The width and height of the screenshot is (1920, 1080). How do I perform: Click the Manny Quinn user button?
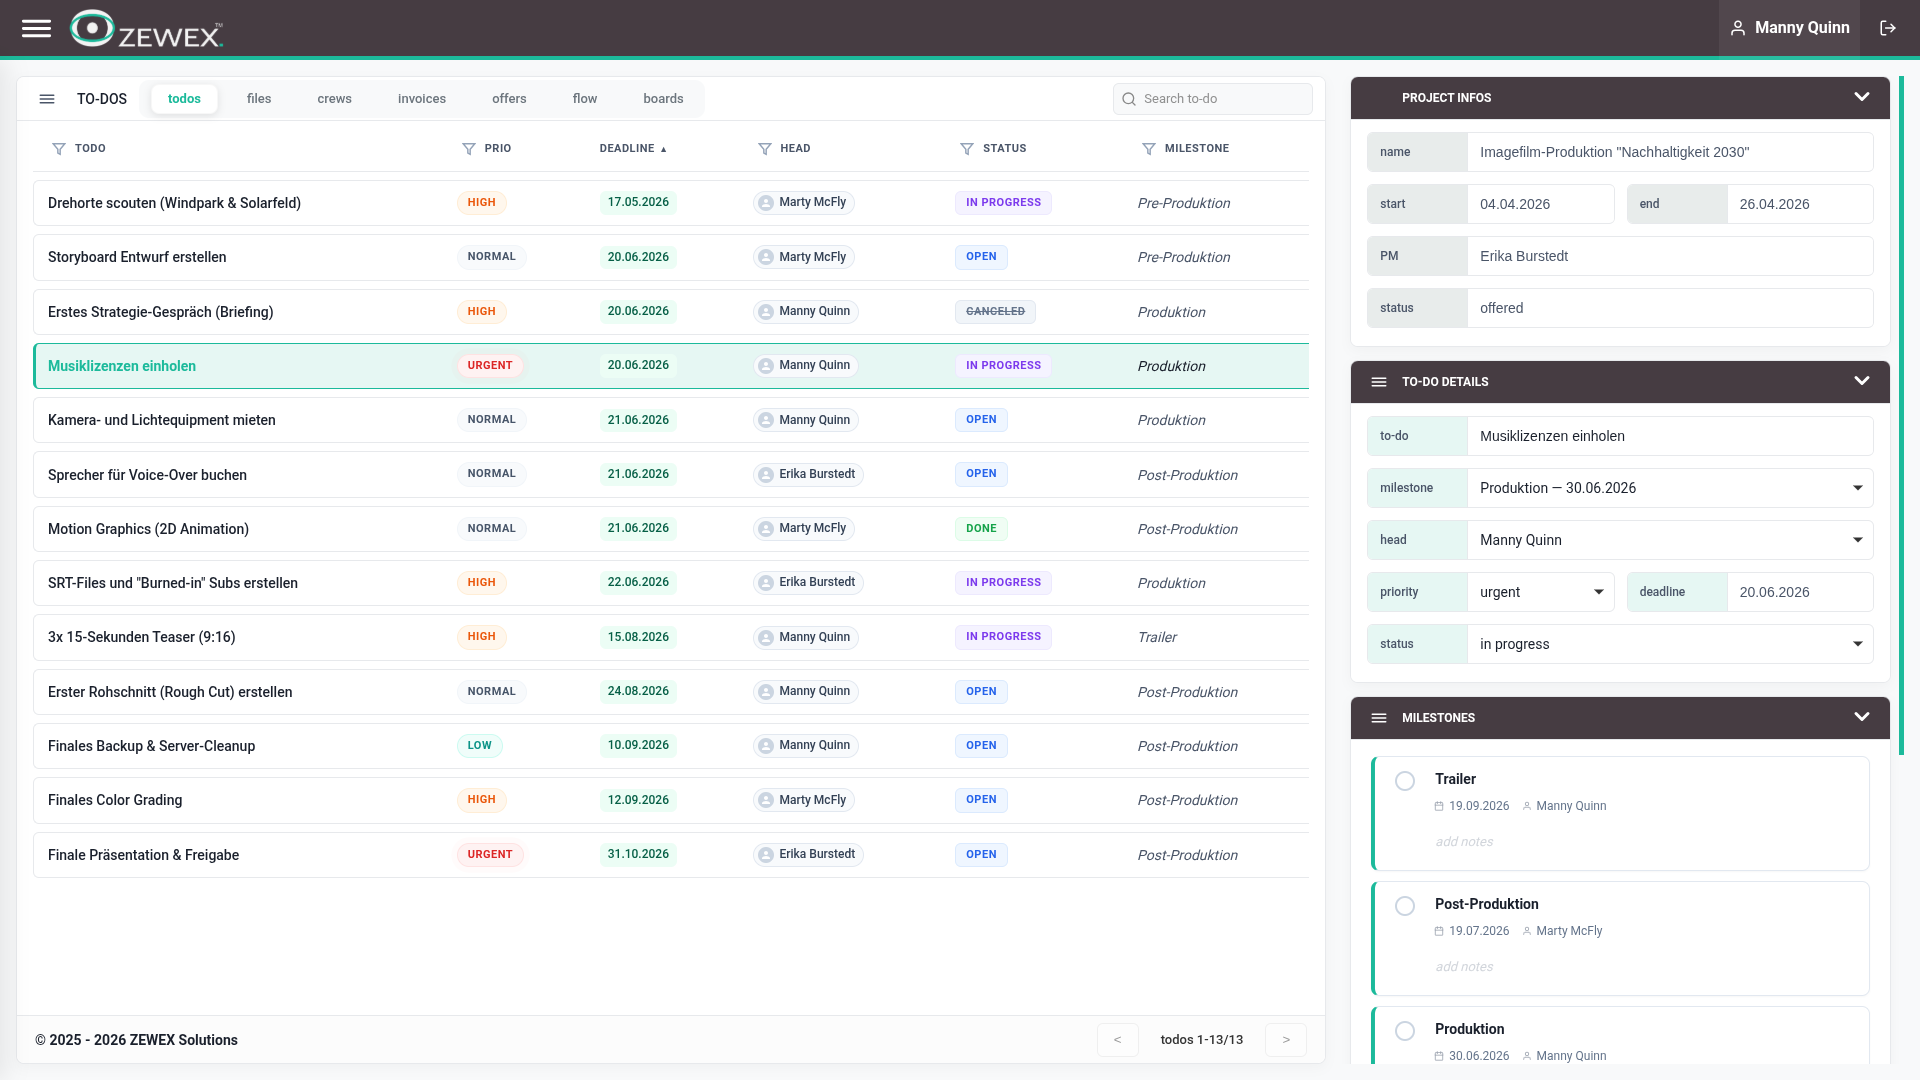[1789, 28]
